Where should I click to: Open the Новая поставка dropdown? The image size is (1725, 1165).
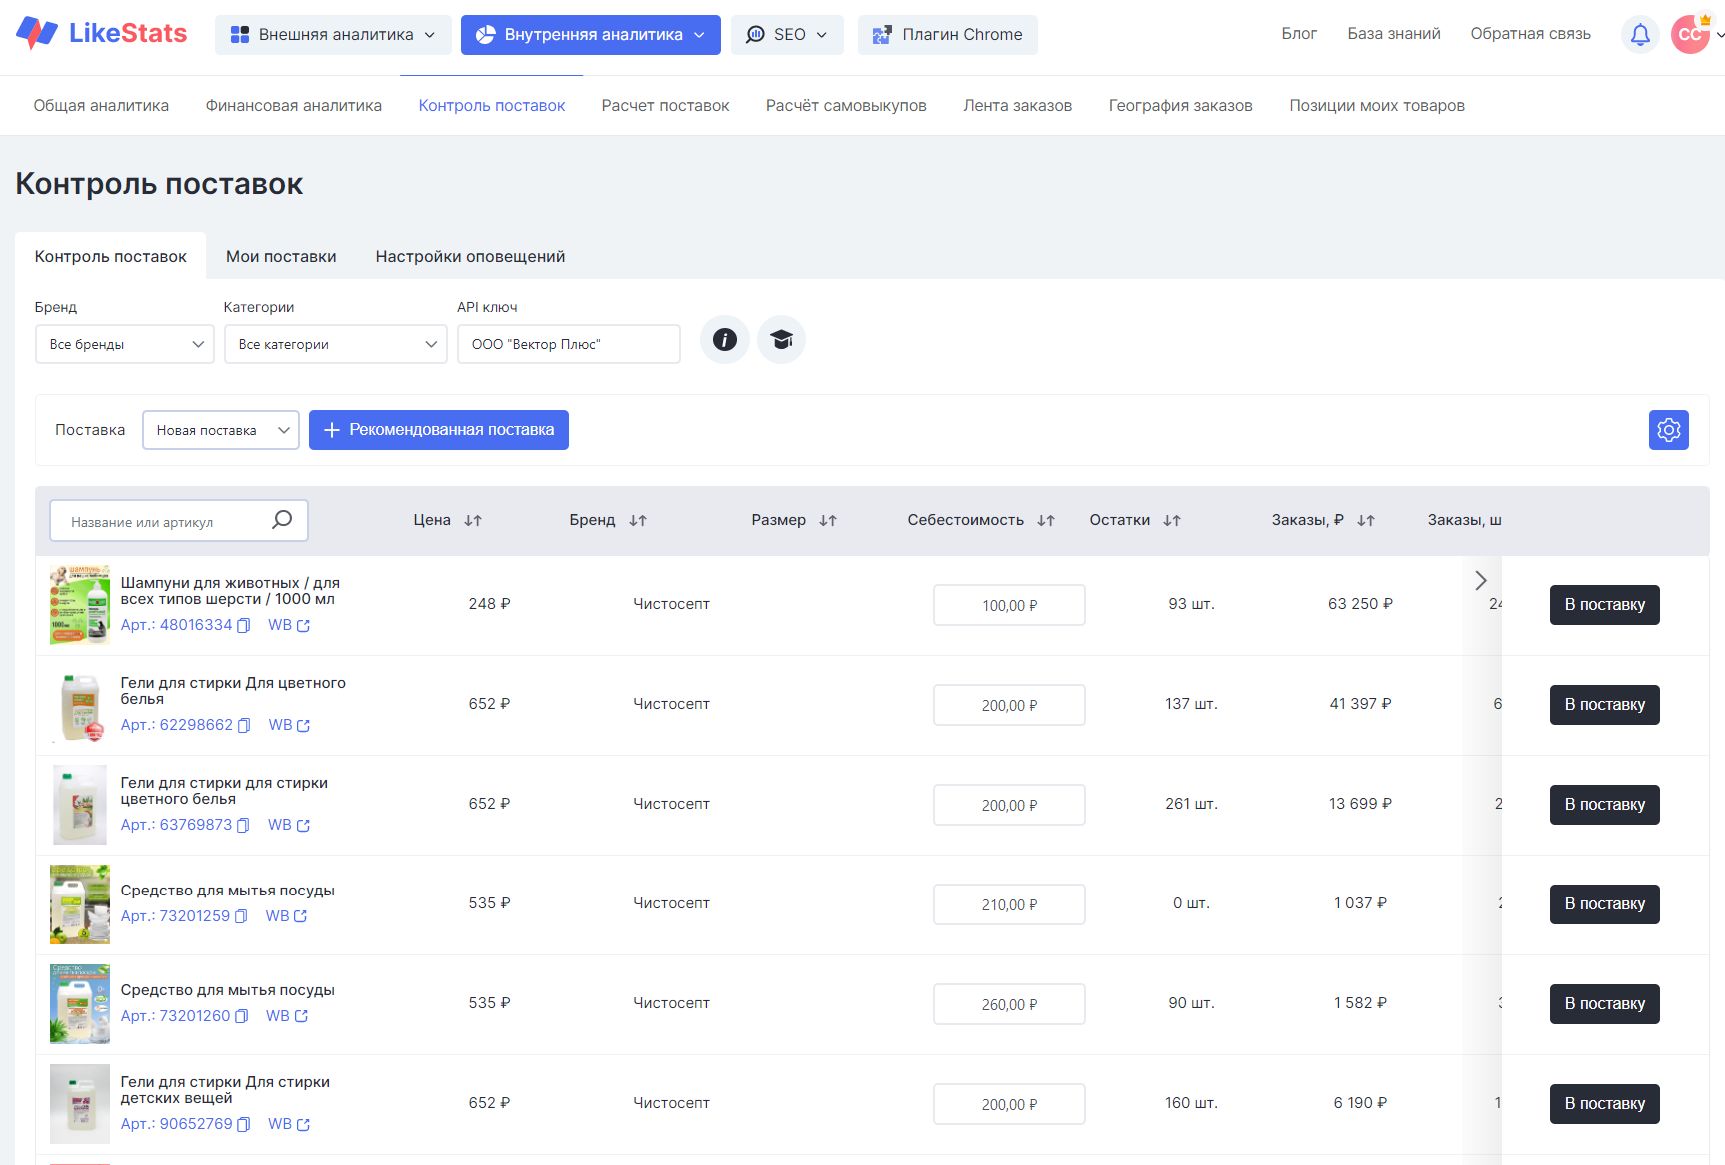[220, 430]
